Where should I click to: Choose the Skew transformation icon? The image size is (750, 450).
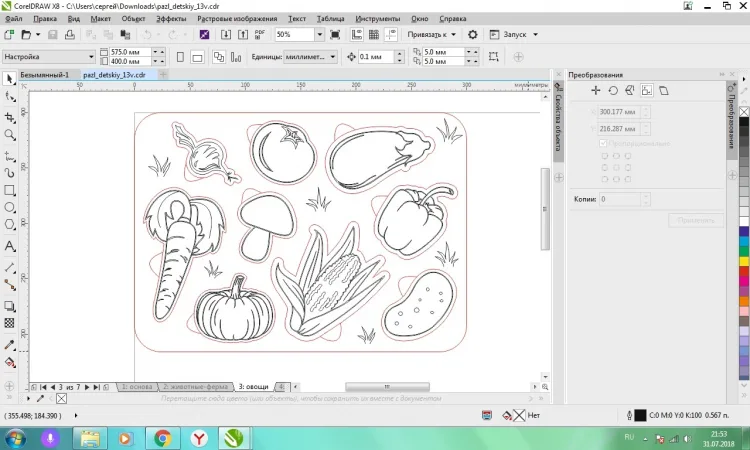coord(664,90)
